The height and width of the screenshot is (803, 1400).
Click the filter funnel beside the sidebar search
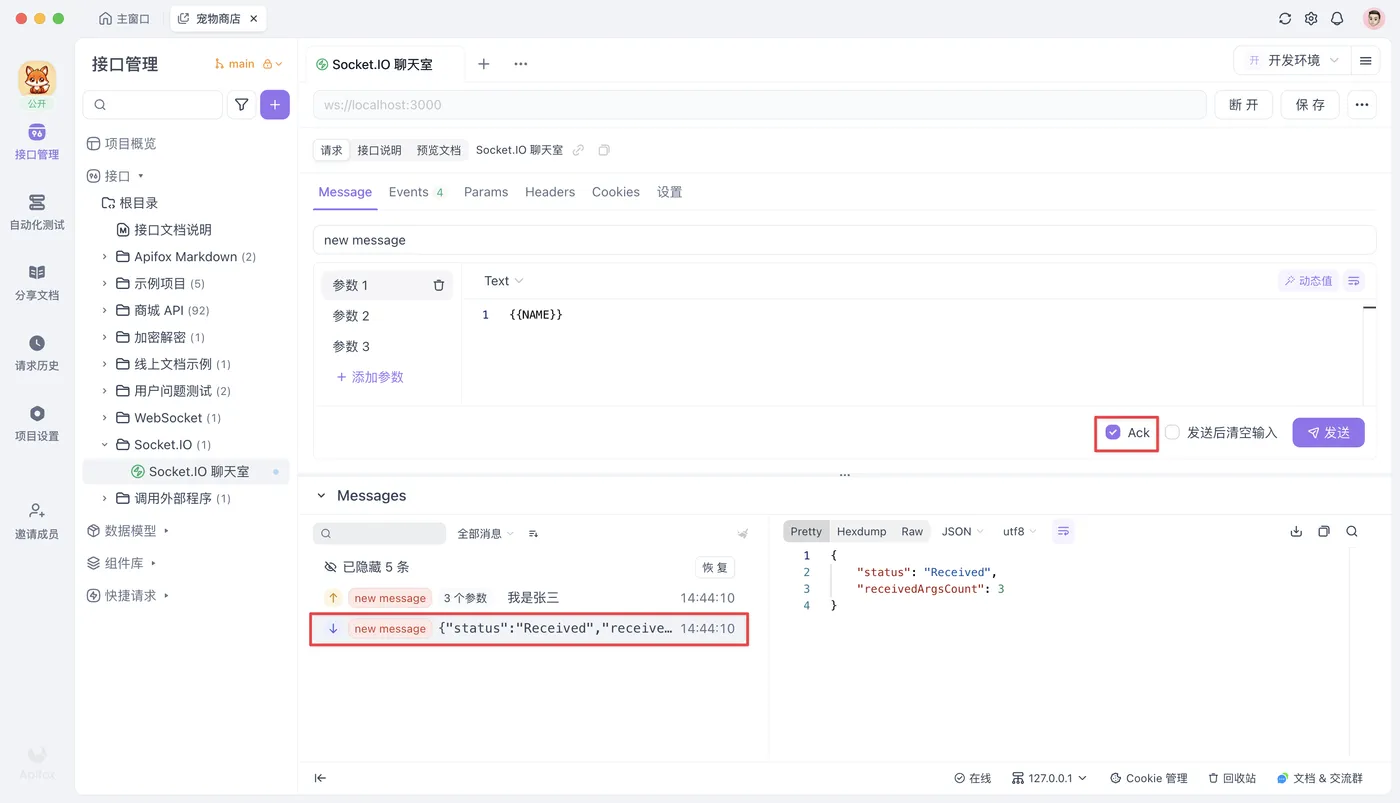pyautogui.click(x=241, y=105)
